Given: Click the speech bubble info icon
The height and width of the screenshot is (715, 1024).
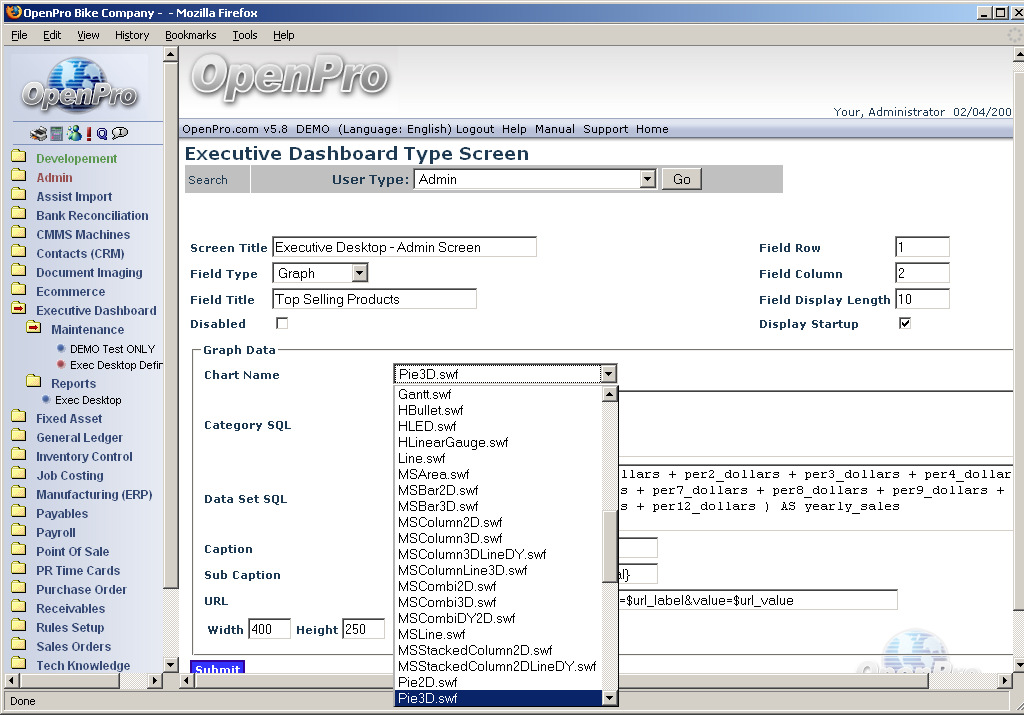Looking at the screenshot, I should pos(120,133).
